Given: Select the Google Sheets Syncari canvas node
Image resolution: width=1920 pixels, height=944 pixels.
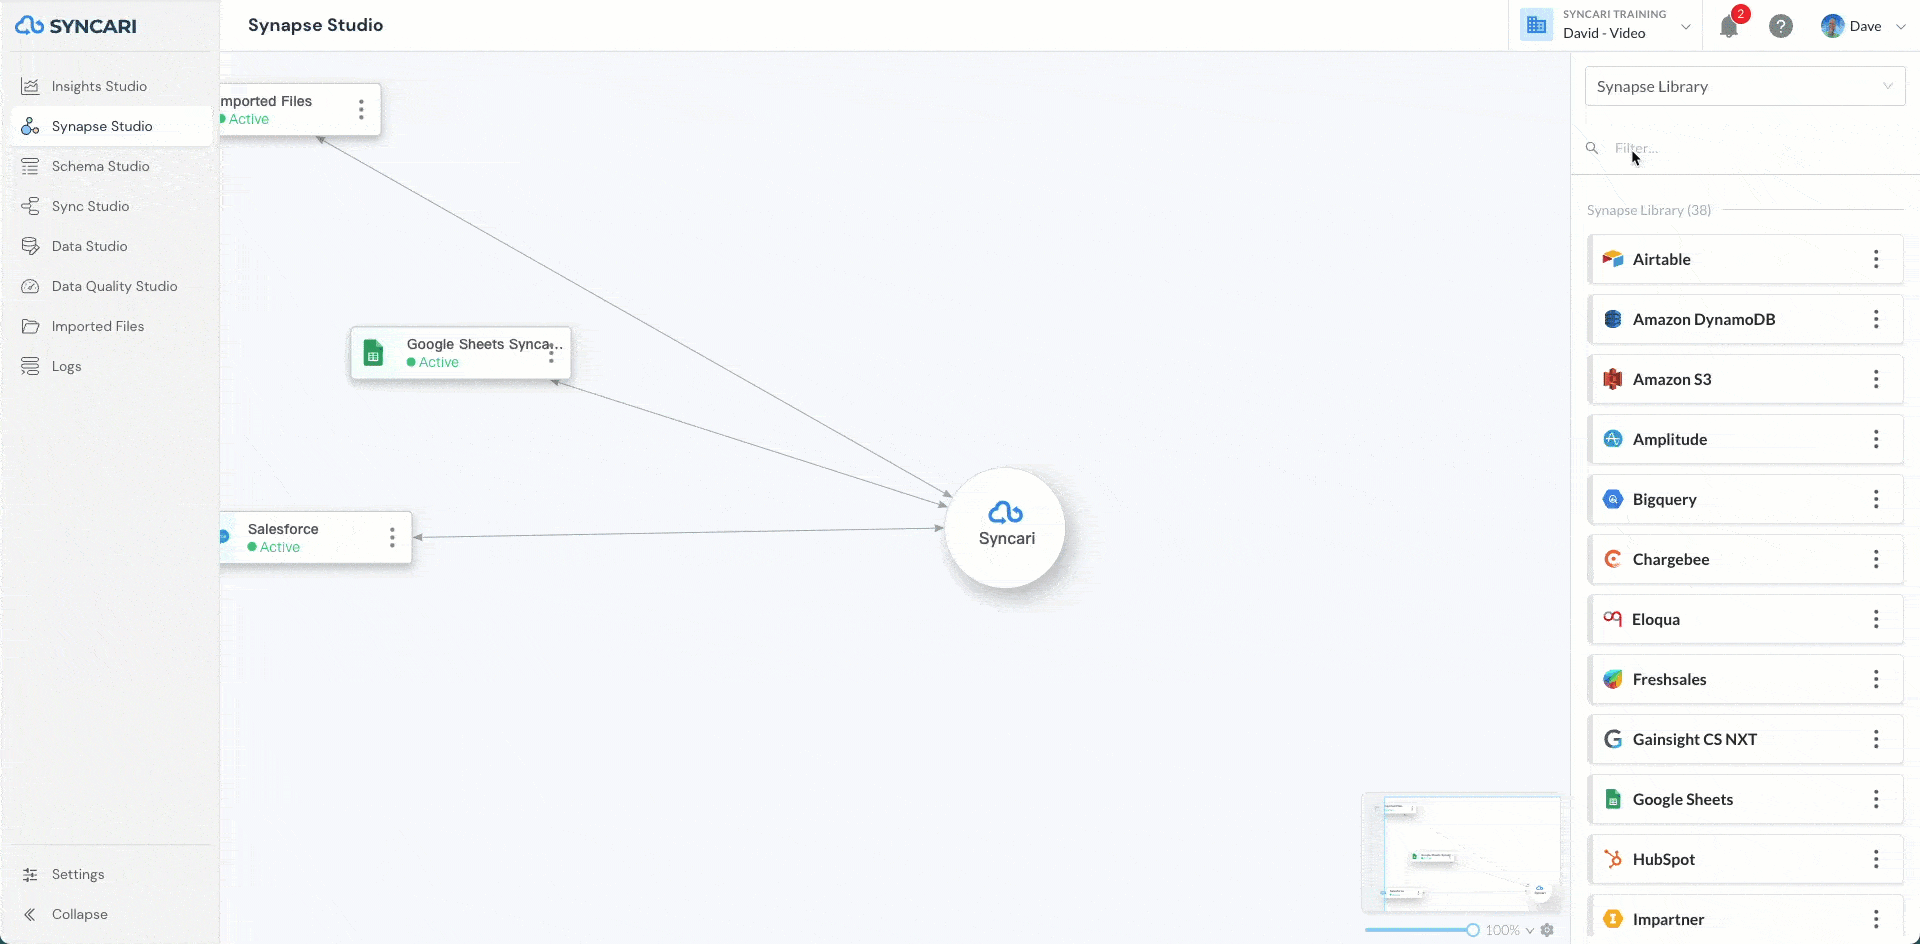Looking at the screenshot, I should 460,353.
